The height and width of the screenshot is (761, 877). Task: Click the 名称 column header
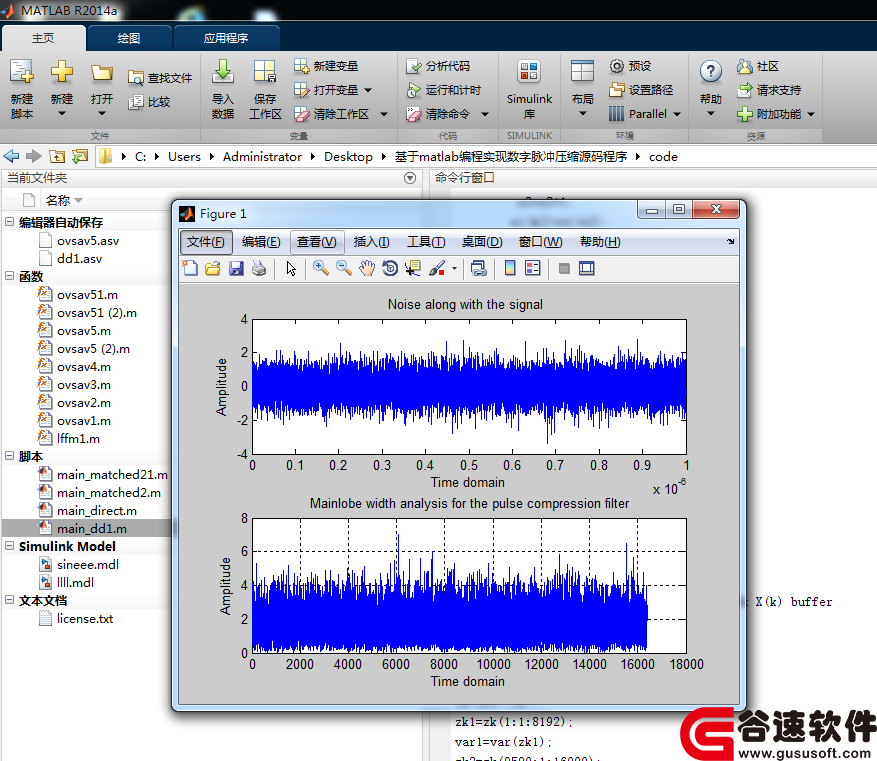point(58,200)
